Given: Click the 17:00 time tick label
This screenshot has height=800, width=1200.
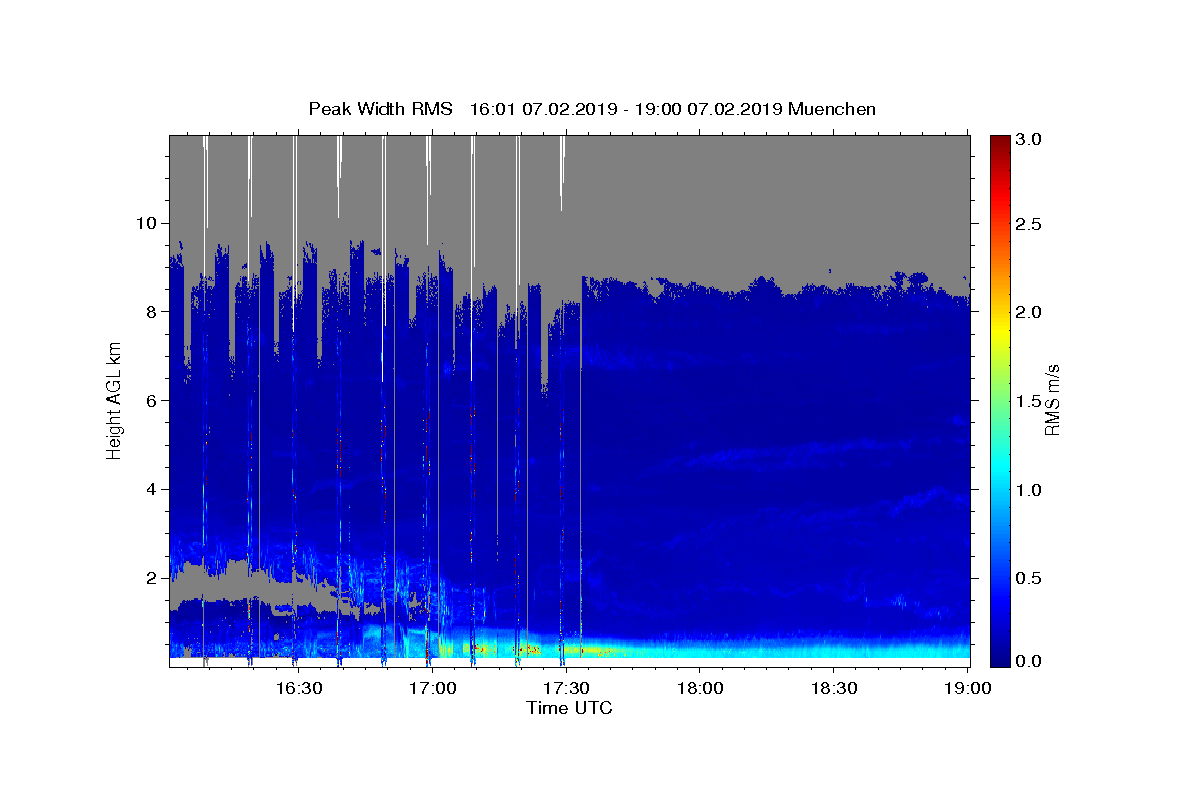Looking at the screenshot, I should 432,688.
